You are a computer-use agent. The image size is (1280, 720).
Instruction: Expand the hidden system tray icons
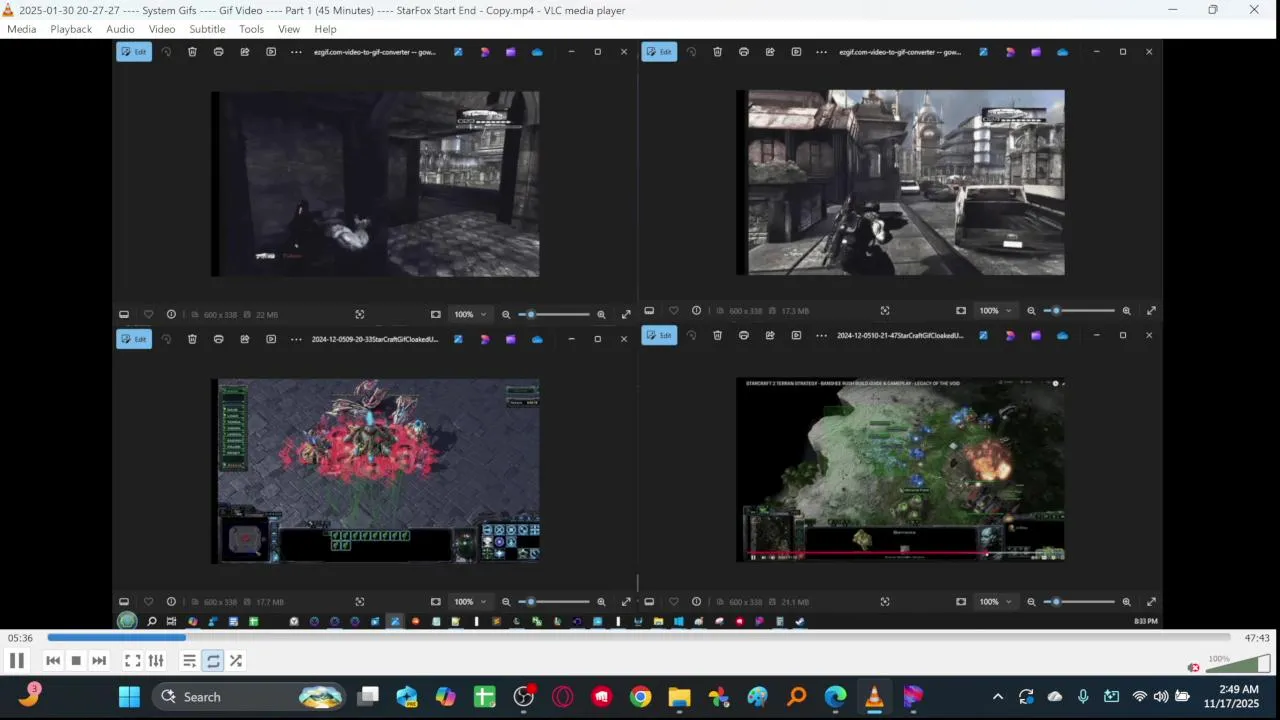[997, 697]
